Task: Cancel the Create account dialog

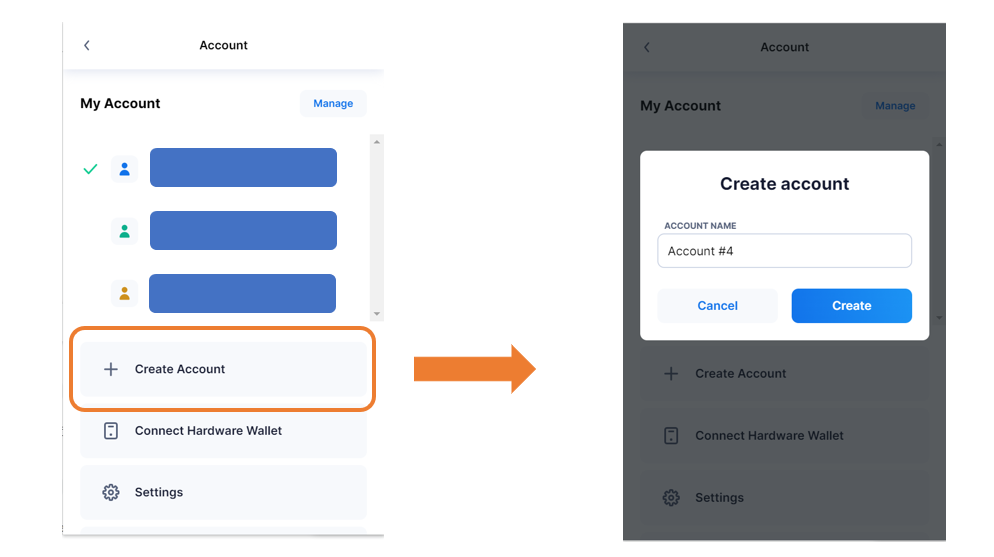Action: (x=717, y=306)
